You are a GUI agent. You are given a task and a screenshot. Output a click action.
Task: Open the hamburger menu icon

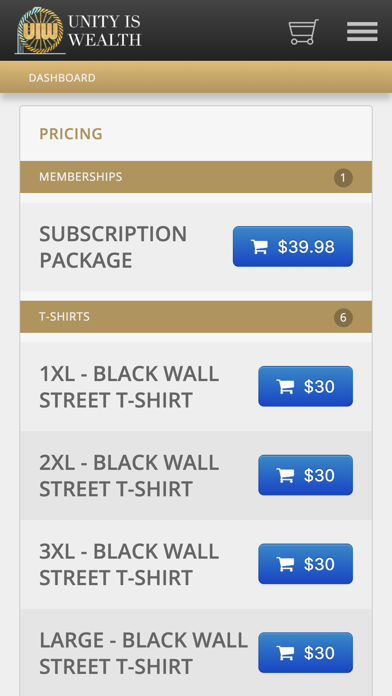click(x=362, y=32)
